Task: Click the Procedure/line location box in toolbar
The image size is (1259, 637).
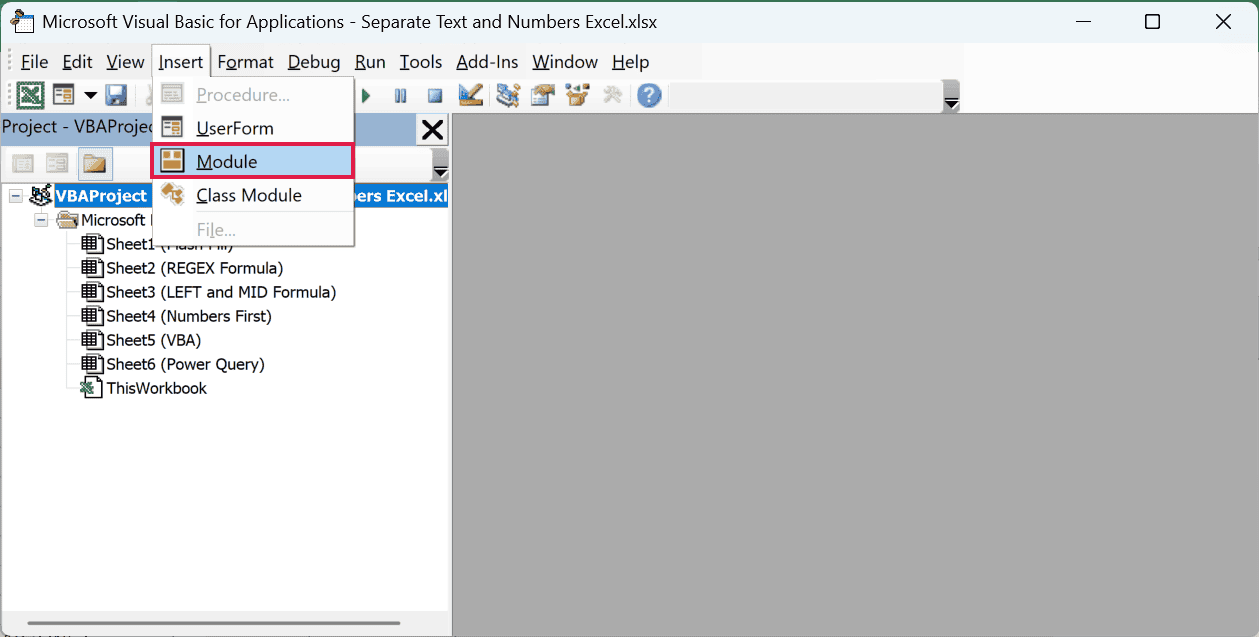Action: coord(806,96)
